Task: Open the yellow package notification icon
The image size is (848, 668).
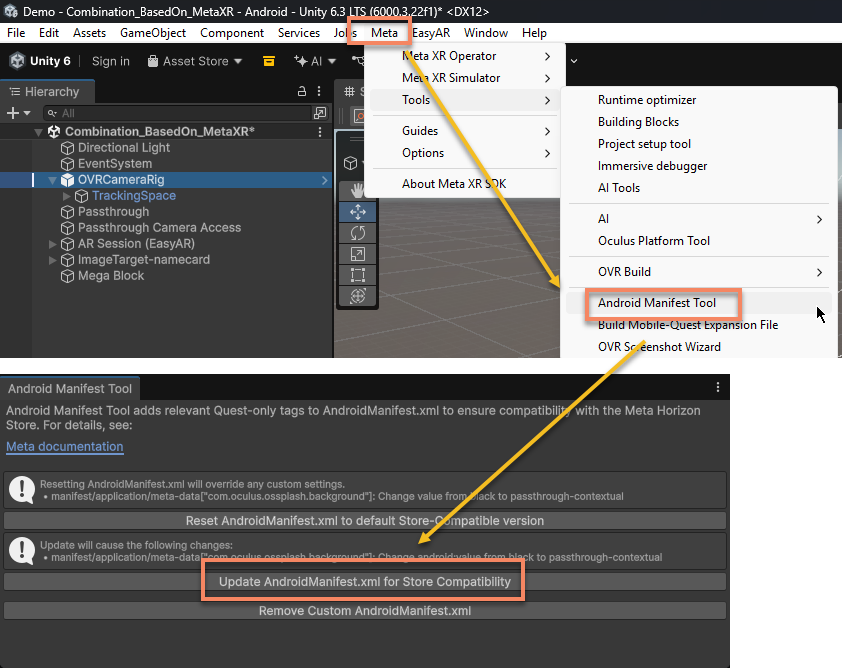Action: click(269, 61)
